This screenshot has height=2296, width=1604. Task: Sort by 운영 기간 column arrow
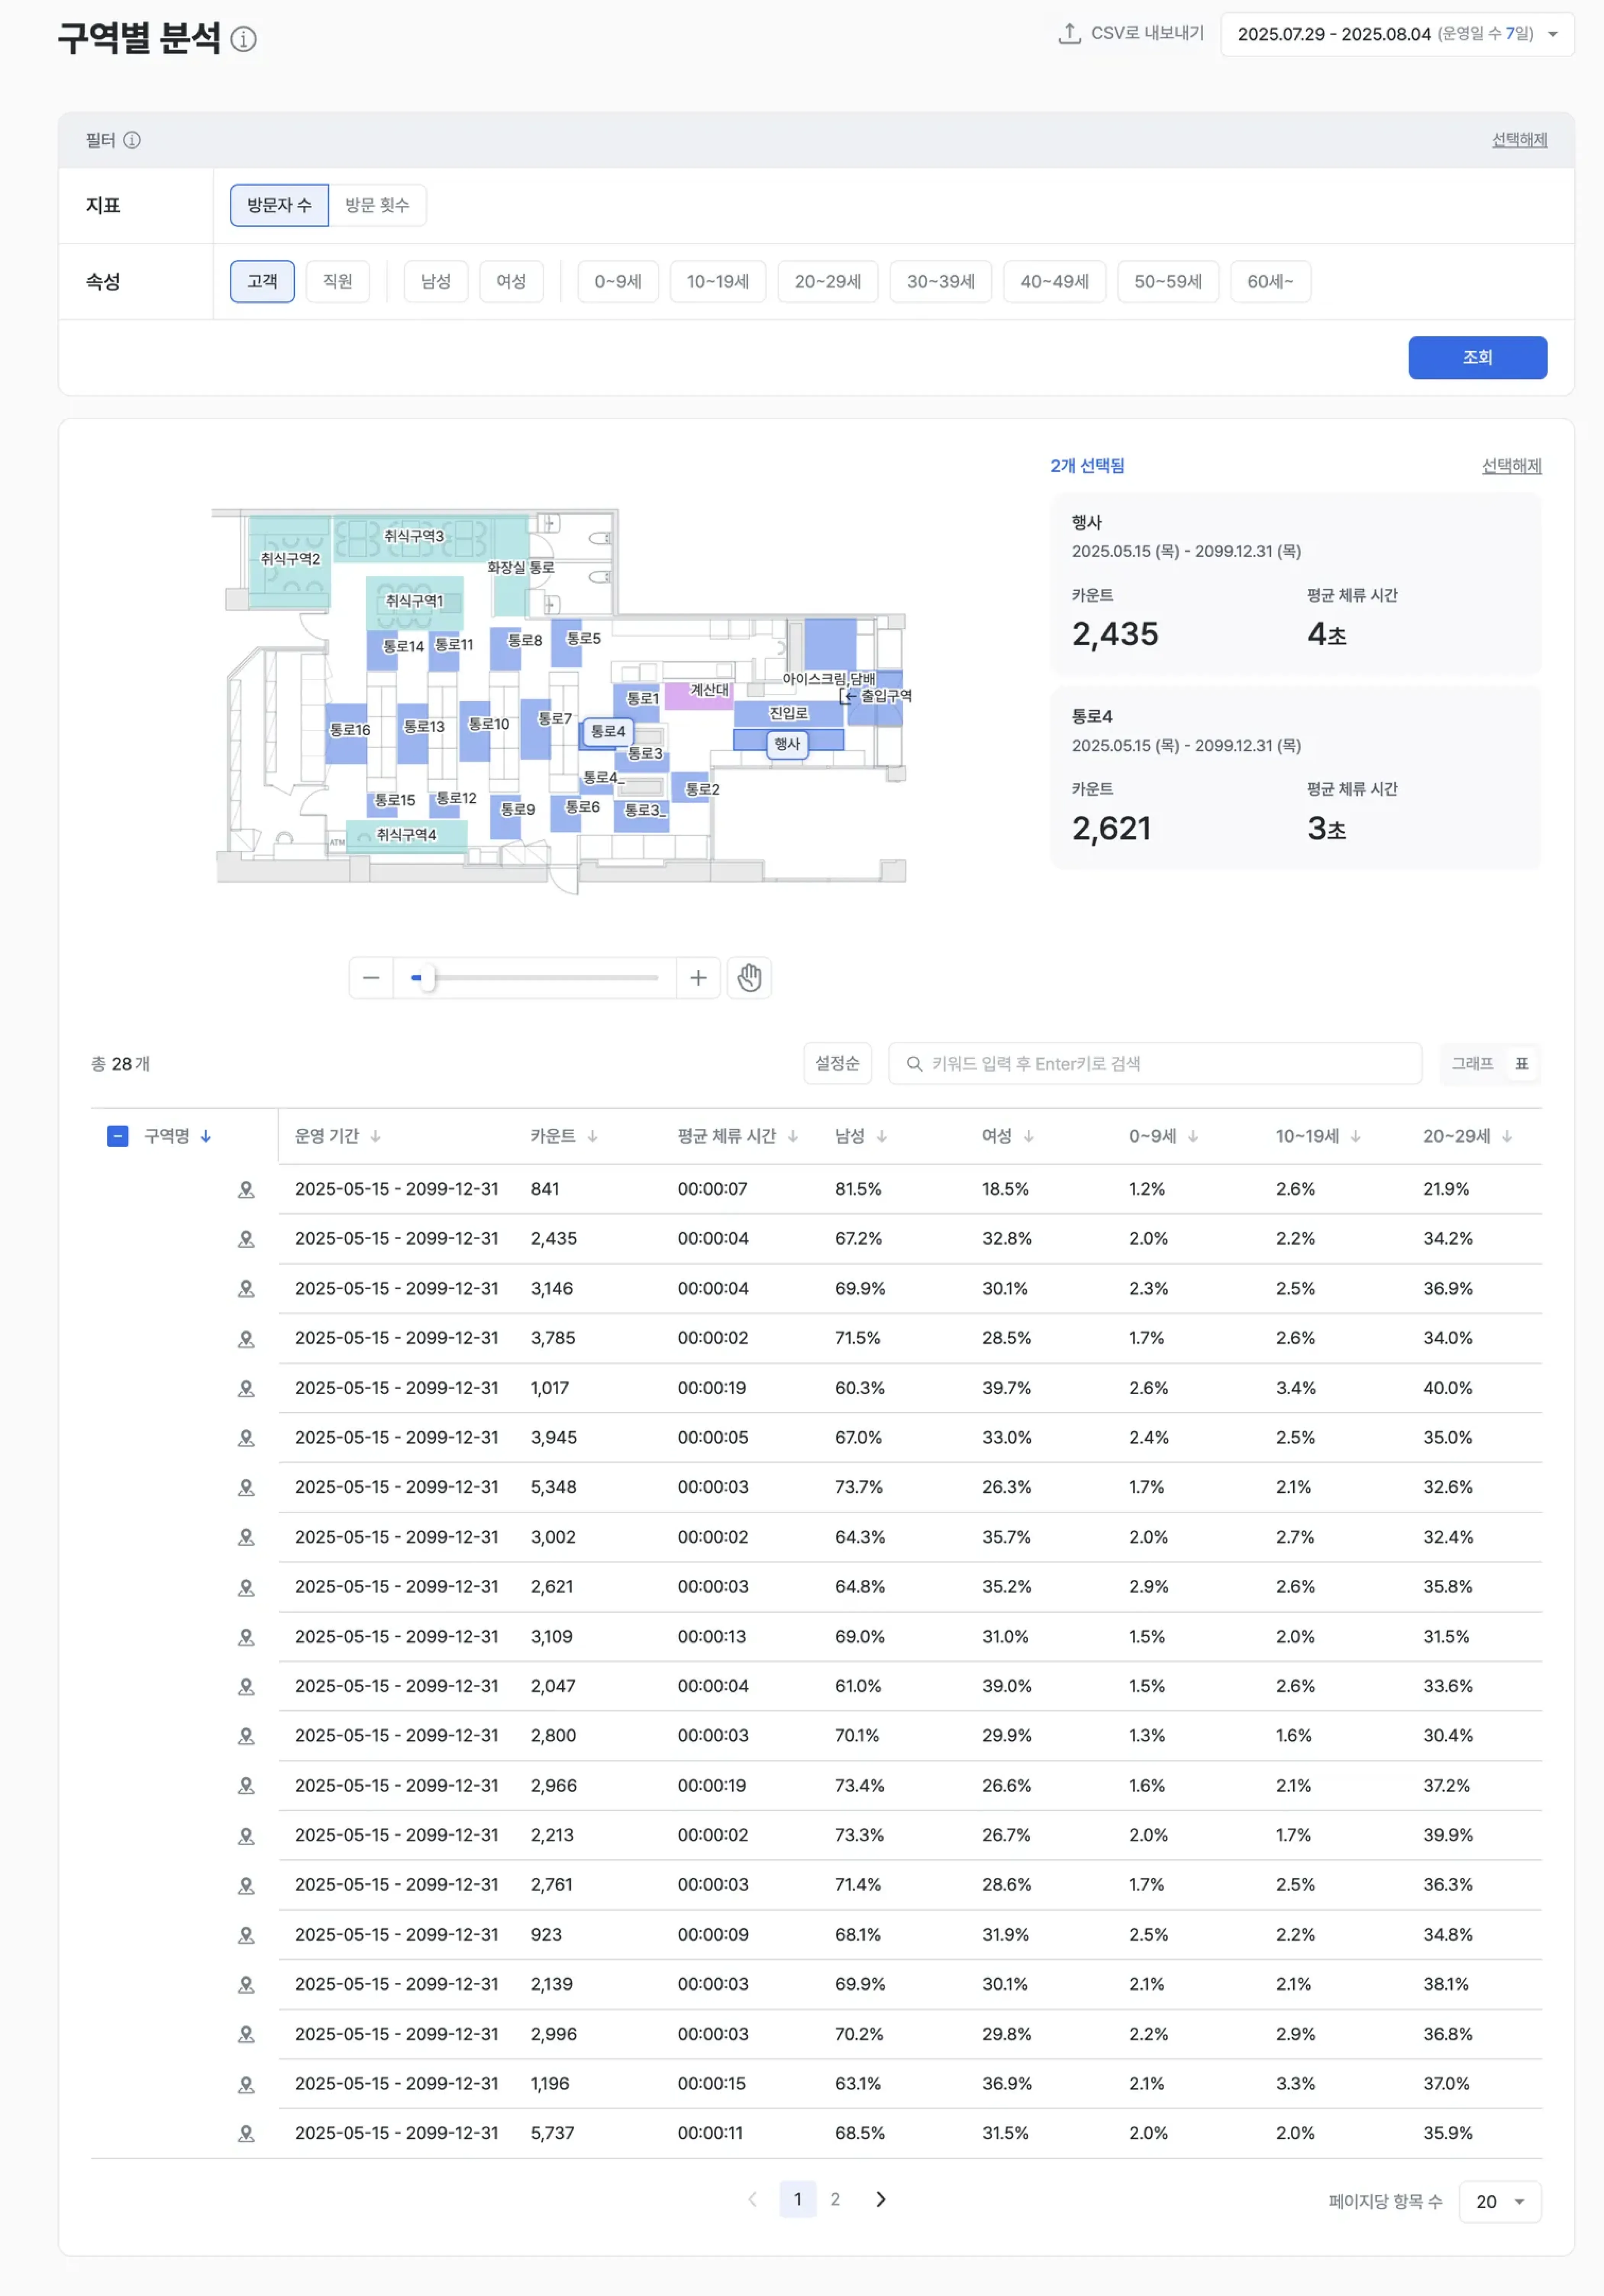click(376, 1136)
